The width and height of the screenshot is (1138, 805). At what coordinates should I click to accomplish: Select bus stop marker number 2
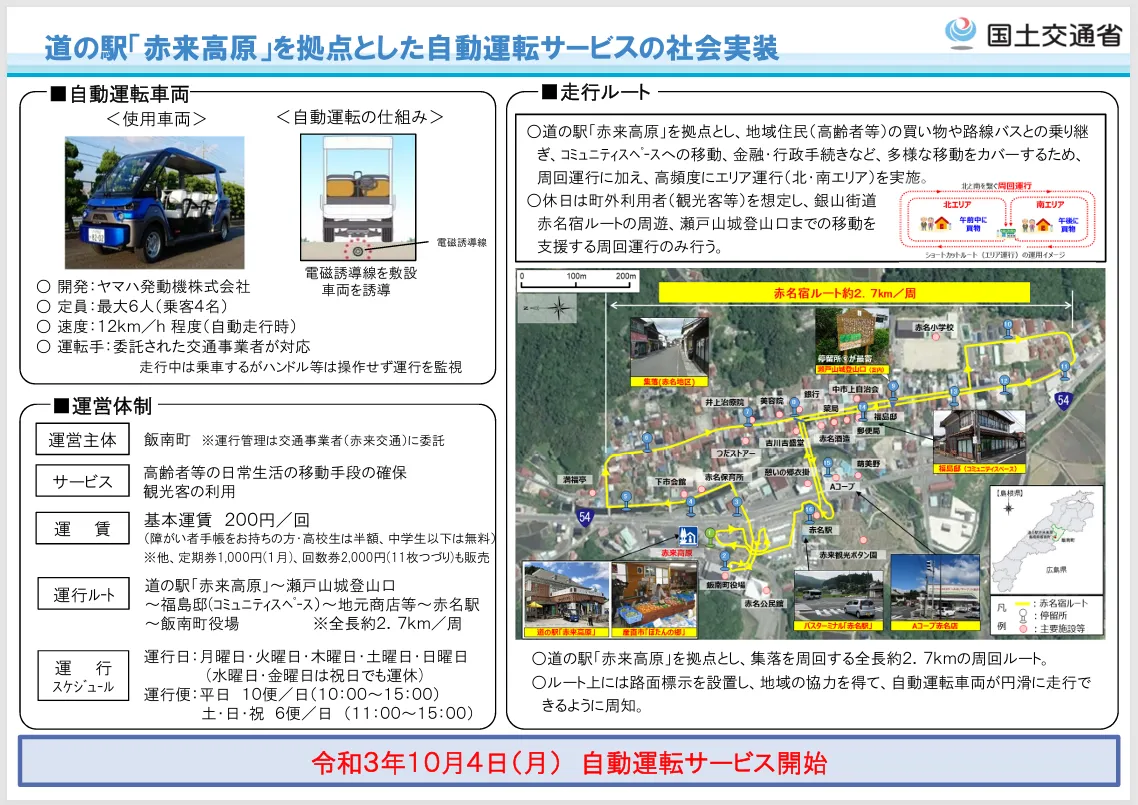(x=724, y=560)
